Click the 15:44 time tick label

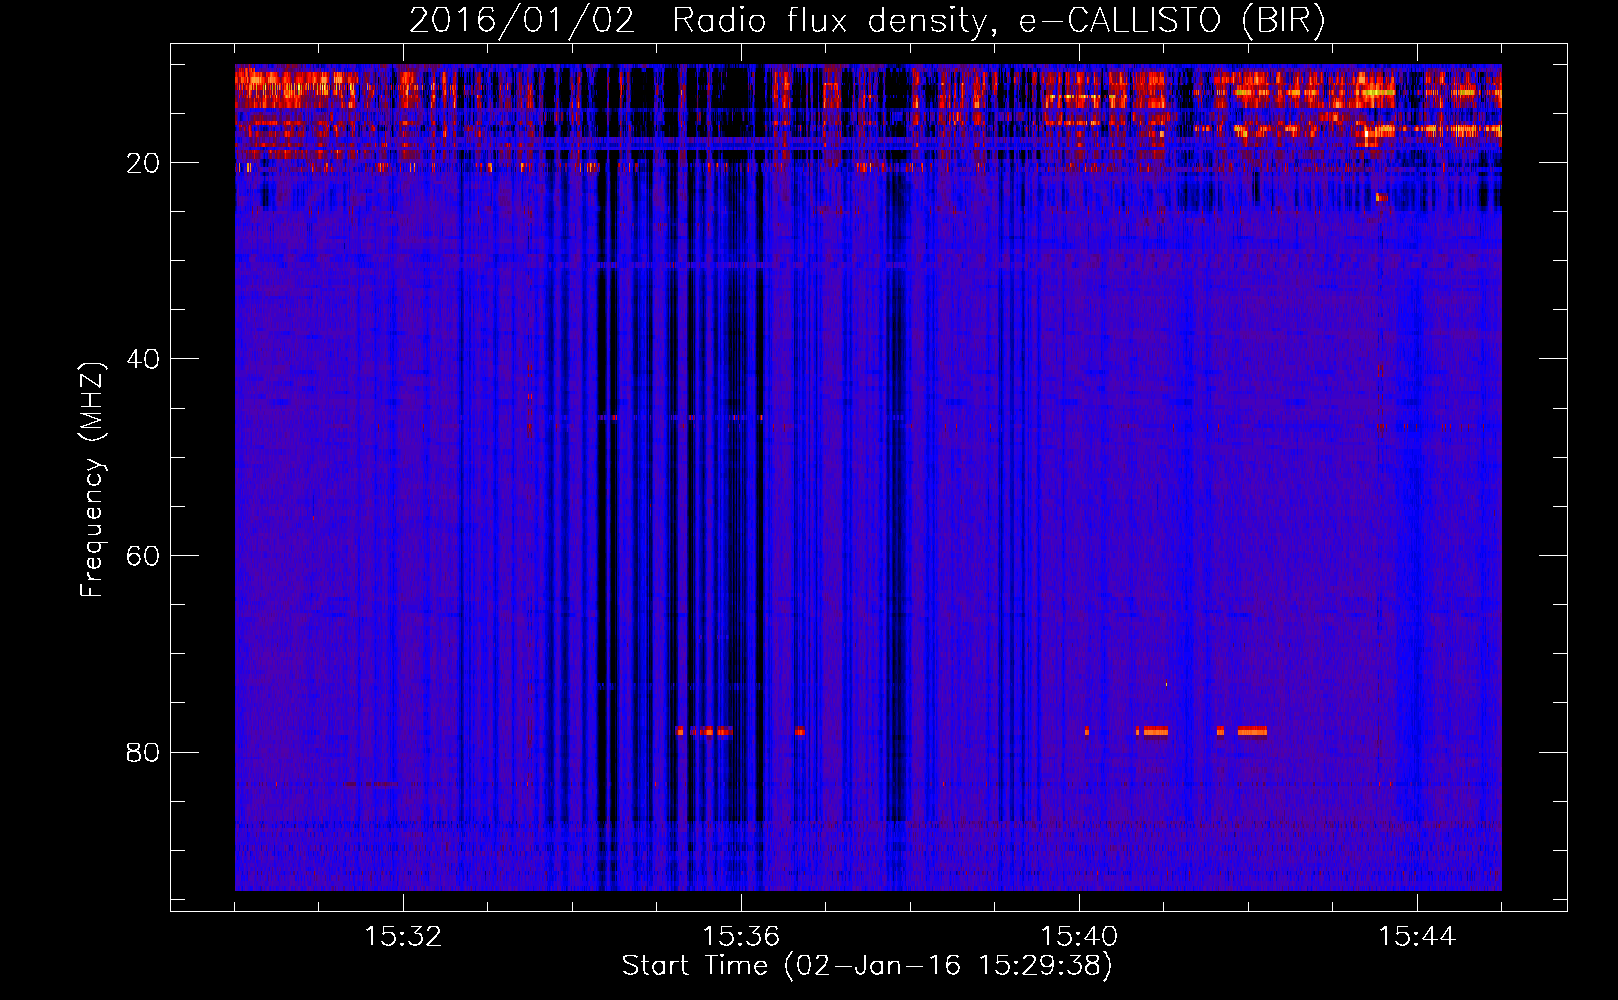click(1417, 937)
